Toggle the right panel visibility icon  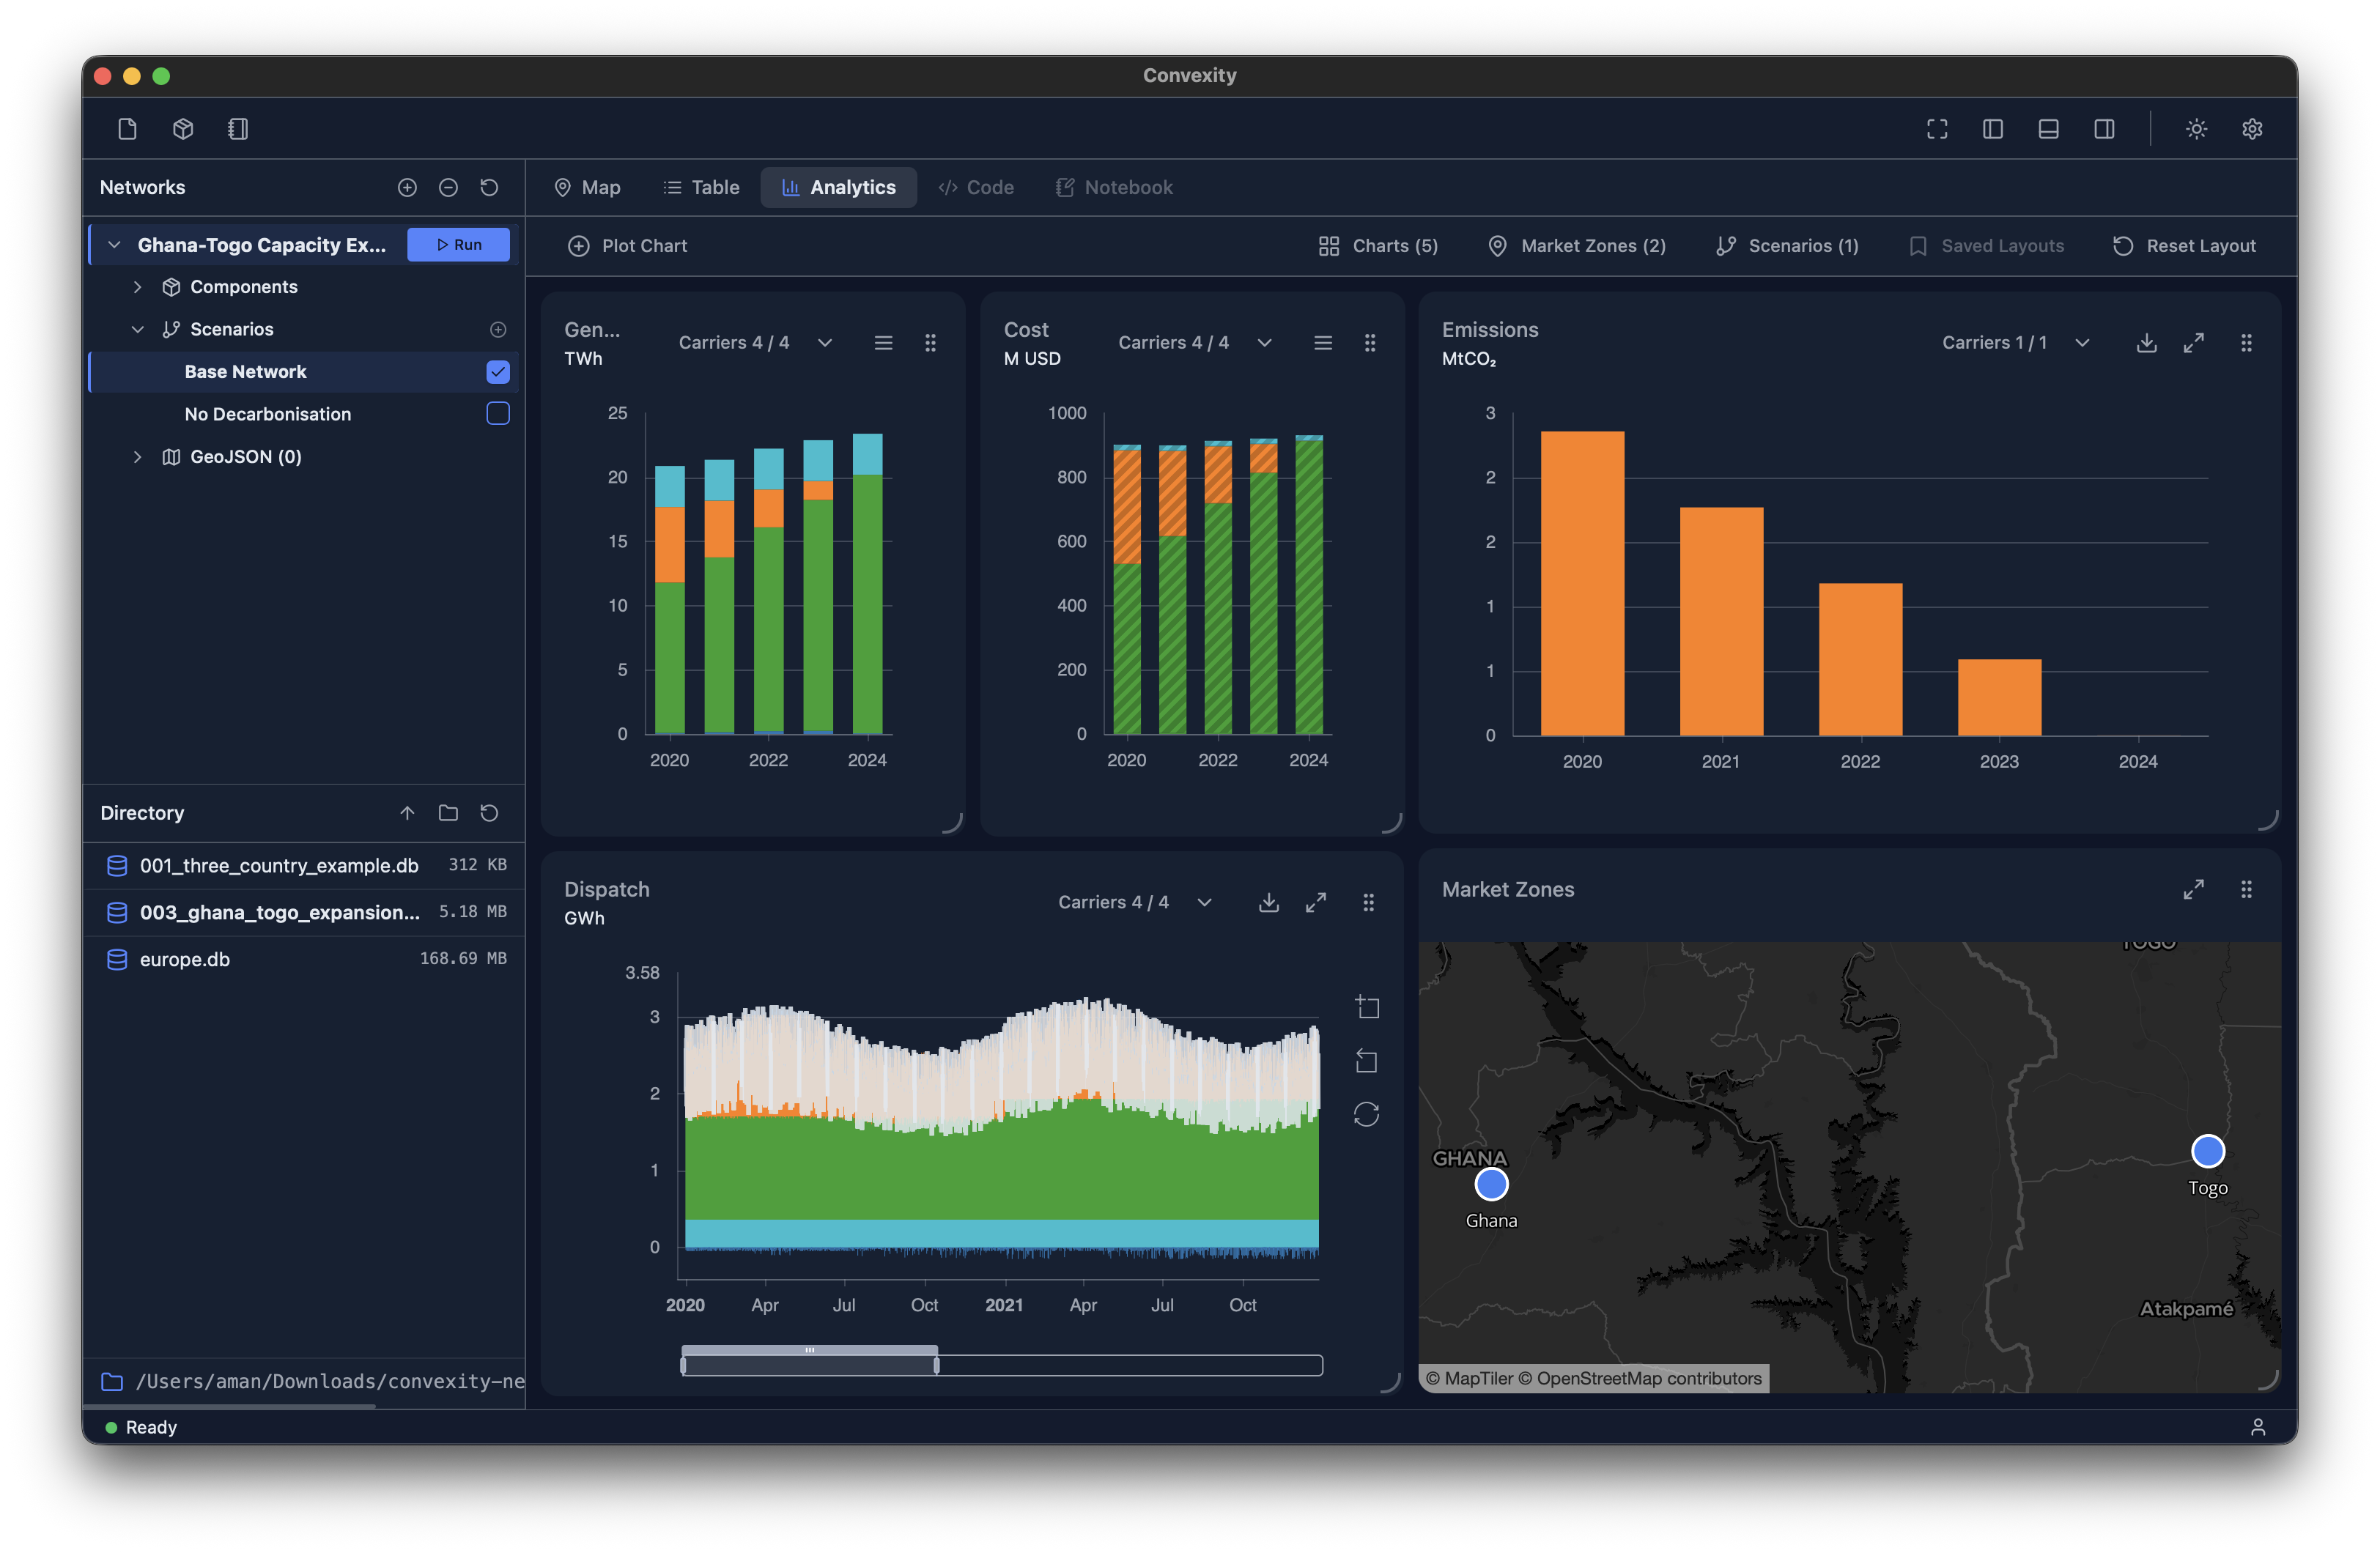tap(2104, 128)
